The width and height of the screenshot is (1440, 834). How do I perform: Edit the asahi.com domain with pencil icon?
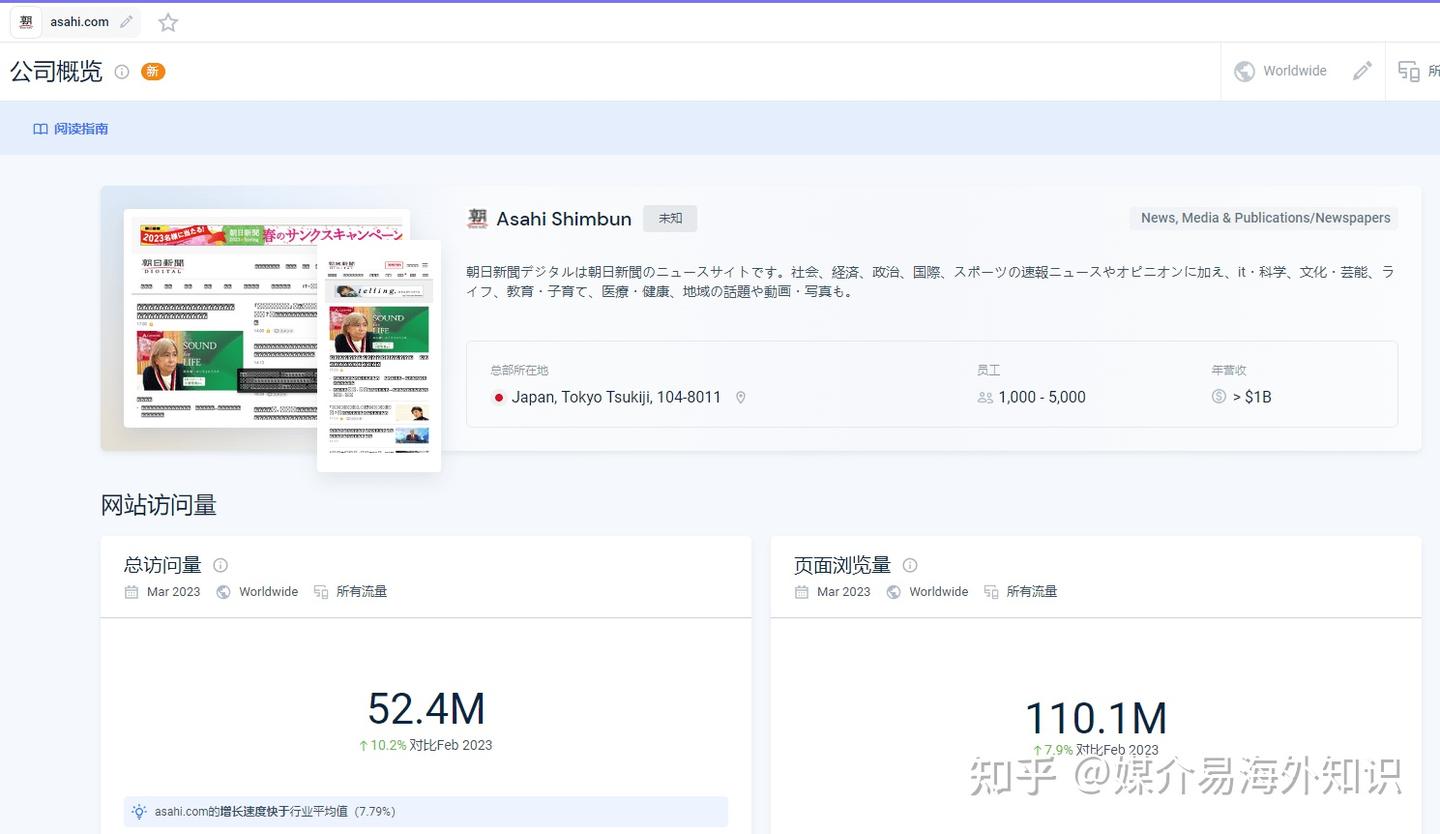(x=126, y=22)
